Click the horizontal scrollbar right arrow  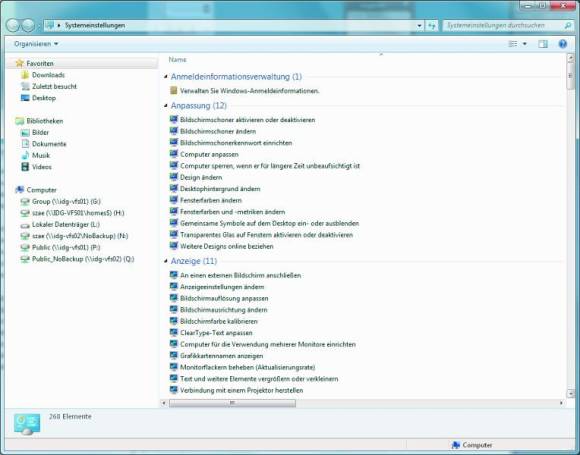click(x=562, y=403)
